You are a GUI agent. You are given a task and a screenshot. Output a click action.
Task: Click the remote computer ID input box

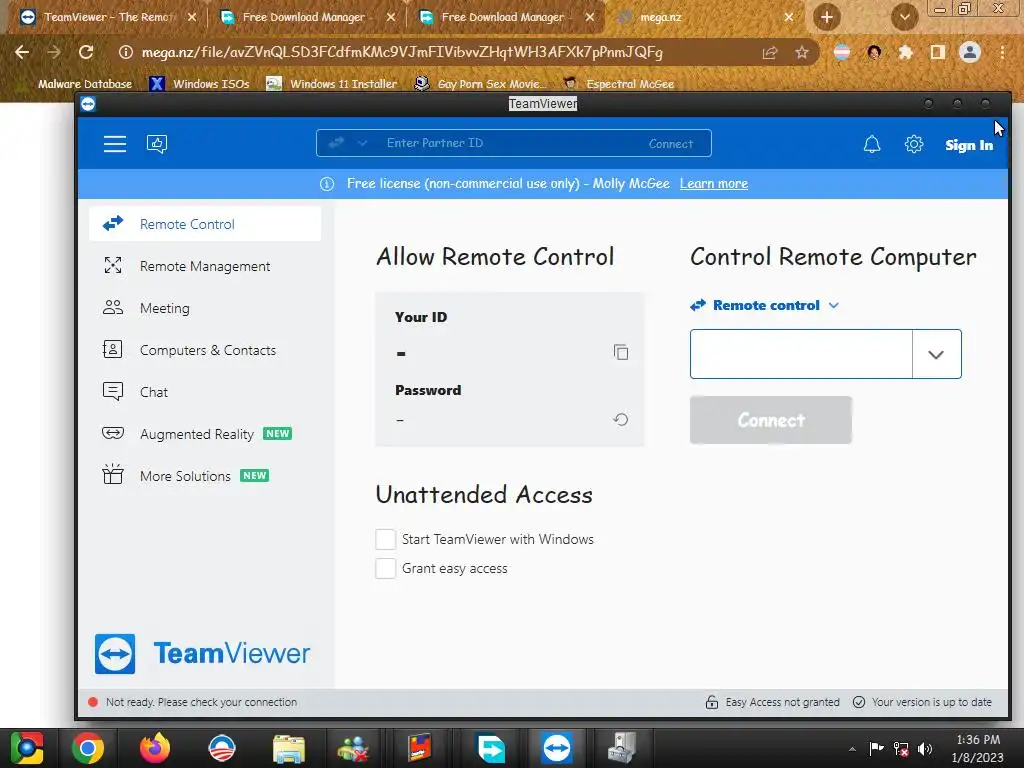pyautogui.click(x=801, y=354)
